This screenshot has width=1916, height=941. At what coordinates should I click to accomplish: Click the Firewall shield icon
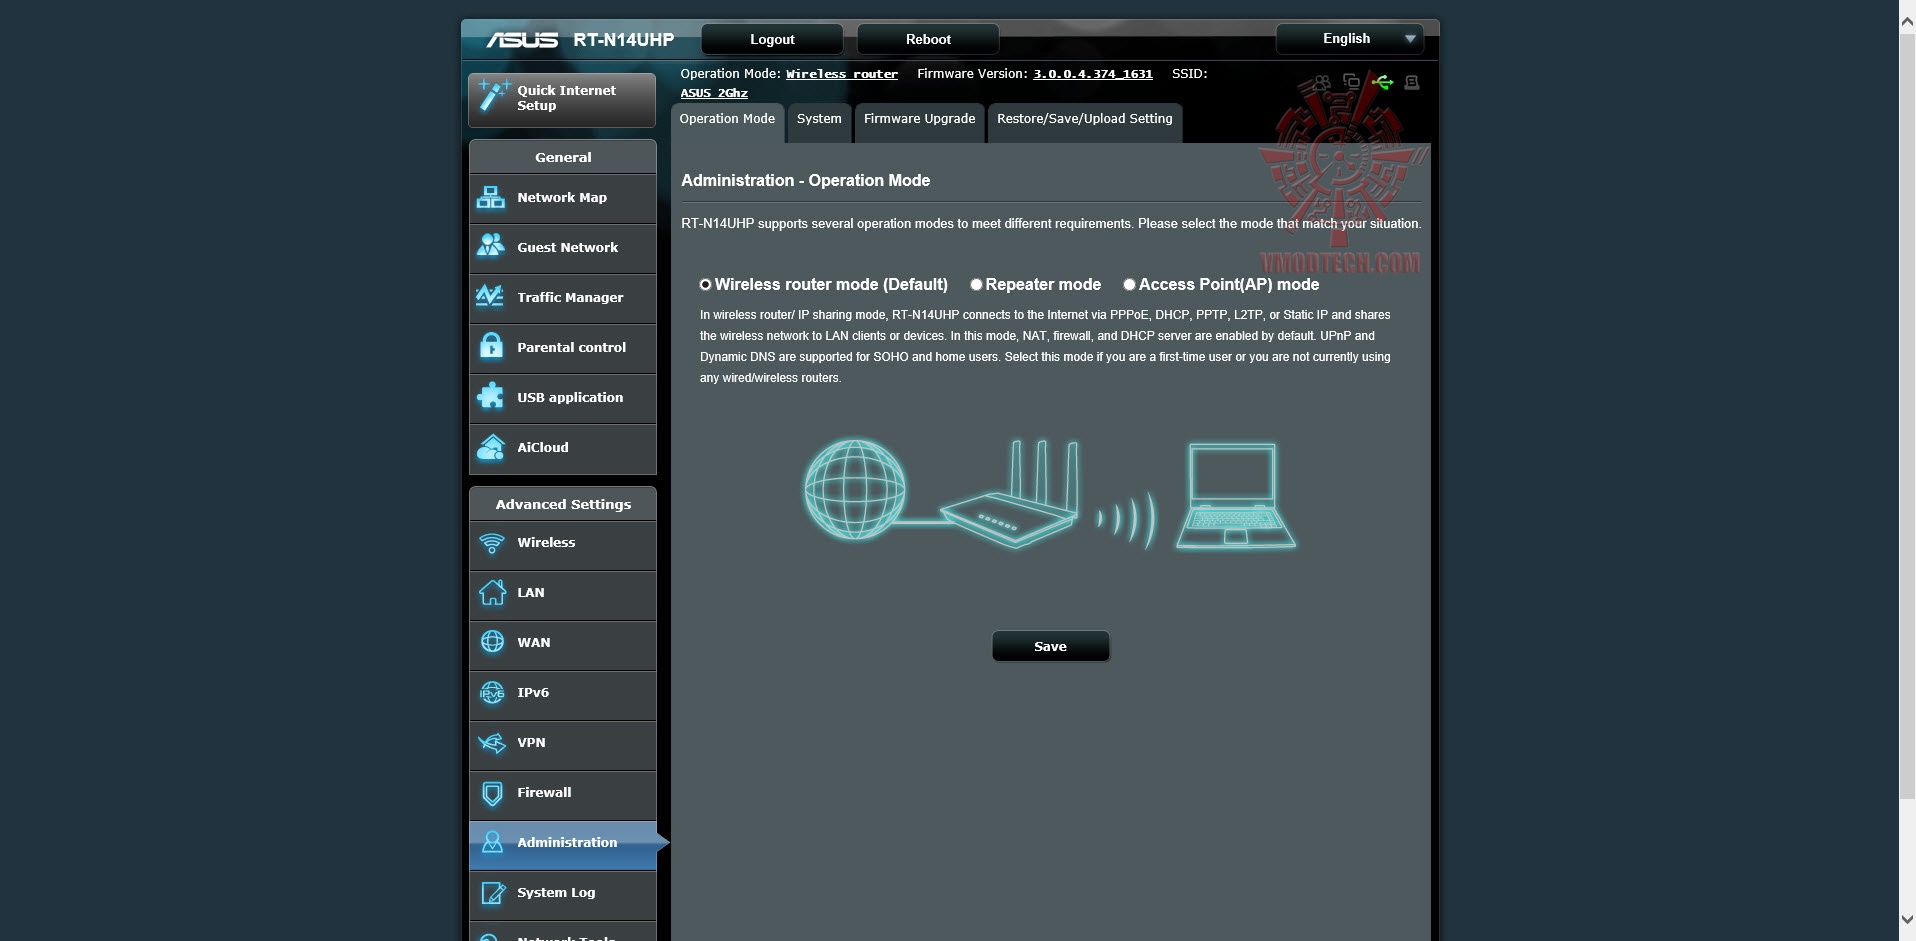[492, 793]
